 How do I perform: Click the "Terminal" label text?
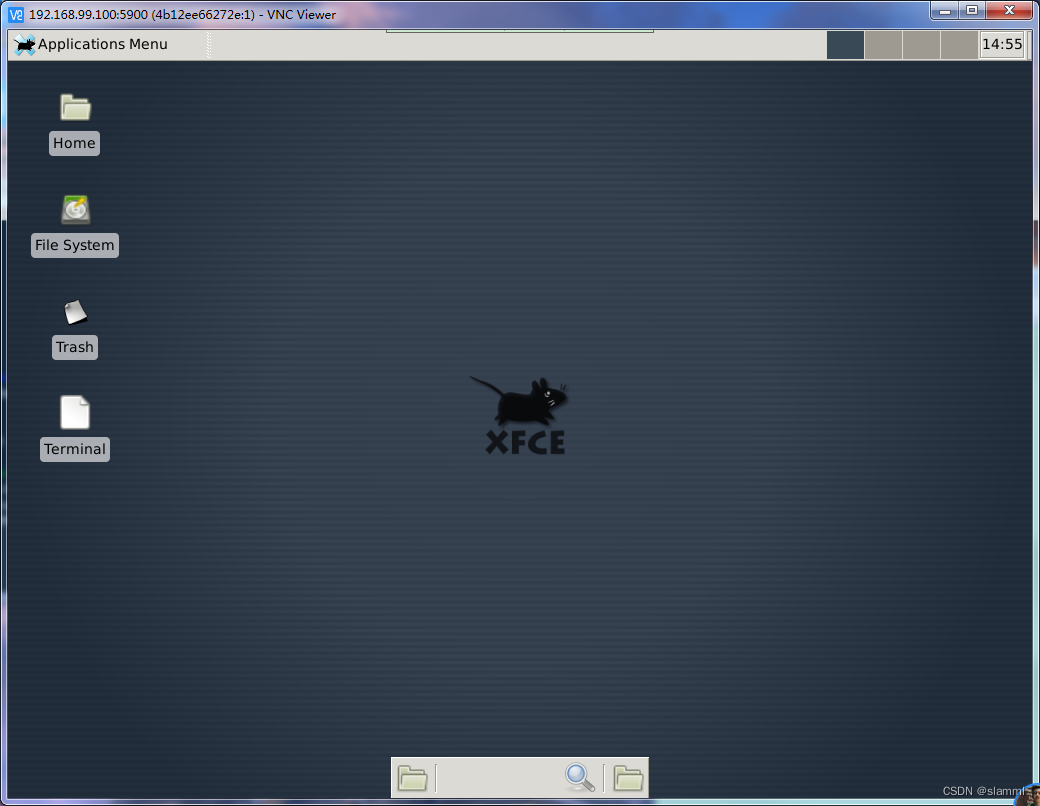pyautogui.click(x=75, y=449)
